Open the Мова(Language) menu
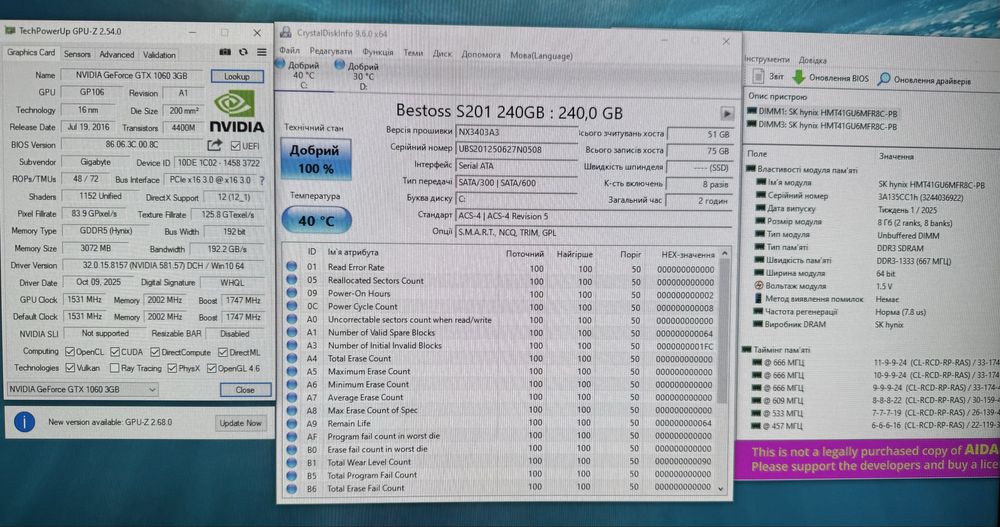The image size is (1000, 527). (x=541, y=56)
